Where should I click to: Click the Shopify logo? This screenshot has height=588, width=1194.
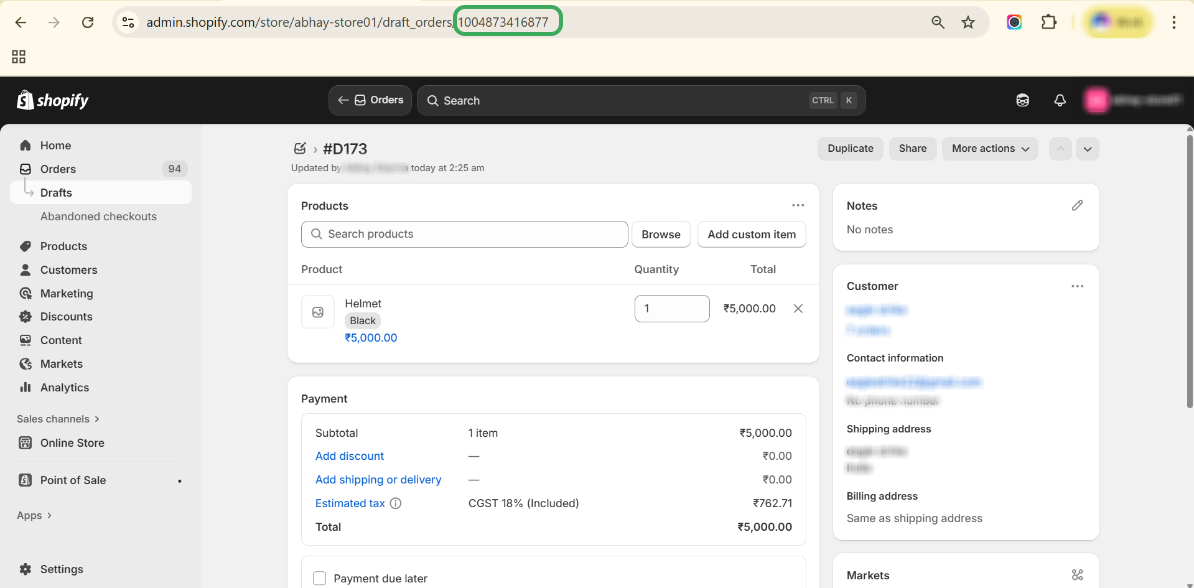tap(53, 100)
